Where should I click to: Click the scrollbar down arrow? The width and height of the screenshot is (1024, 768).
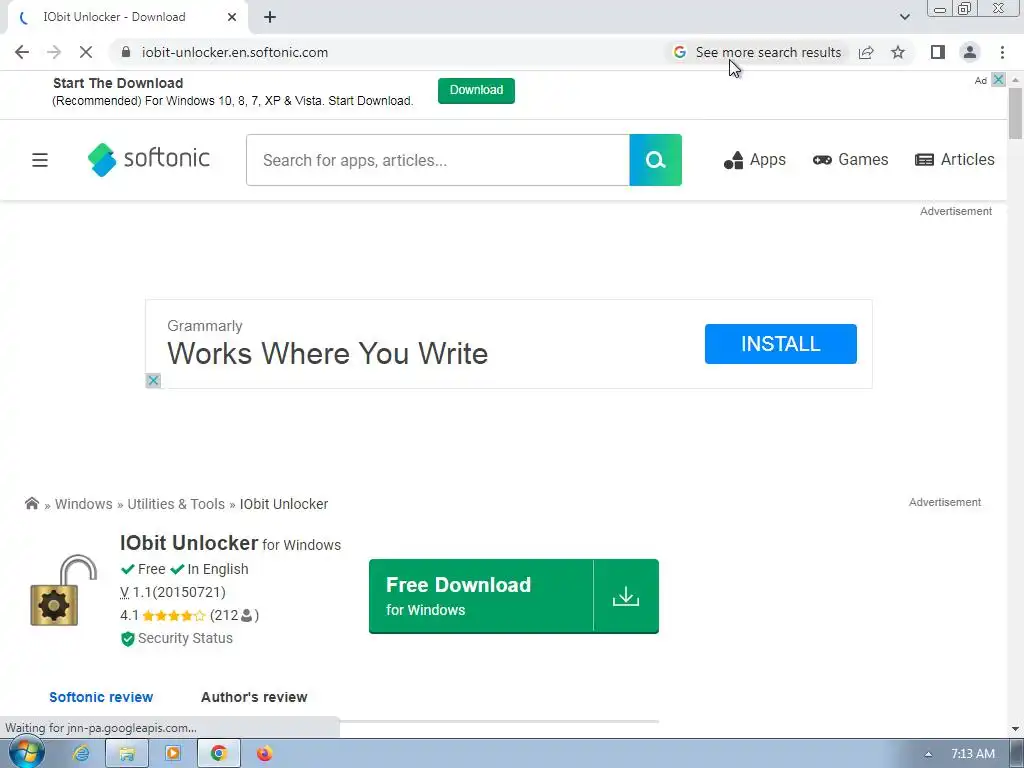(x=1015, y=728)
